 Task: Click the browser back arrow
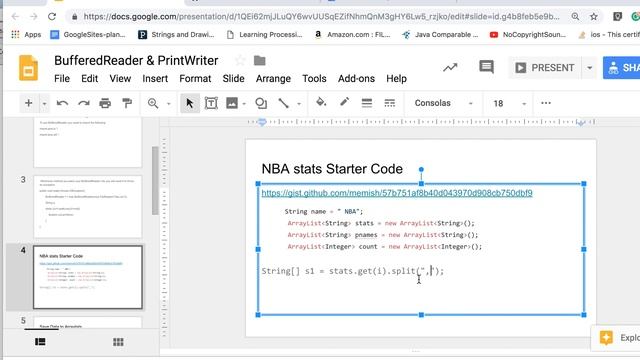[x=15, y=17]
